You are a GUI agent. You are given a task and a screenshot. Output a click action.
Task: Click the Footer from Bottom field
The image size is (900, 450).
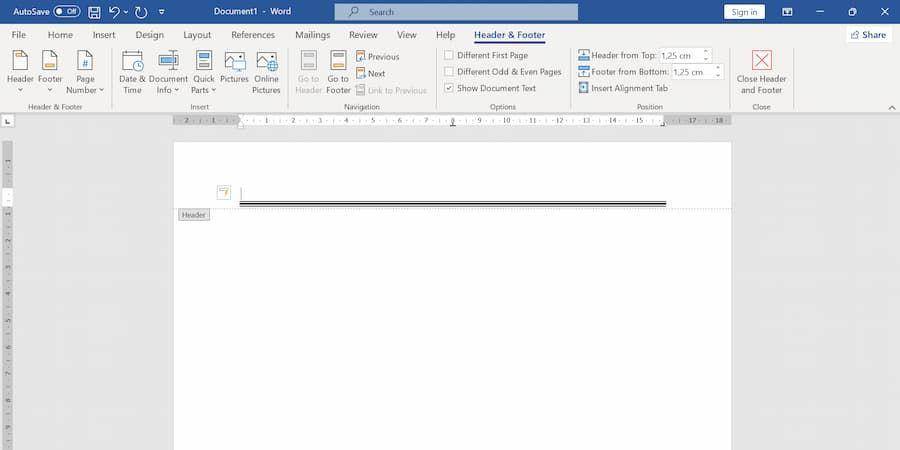pyautogui.click(x=692, y=72)
